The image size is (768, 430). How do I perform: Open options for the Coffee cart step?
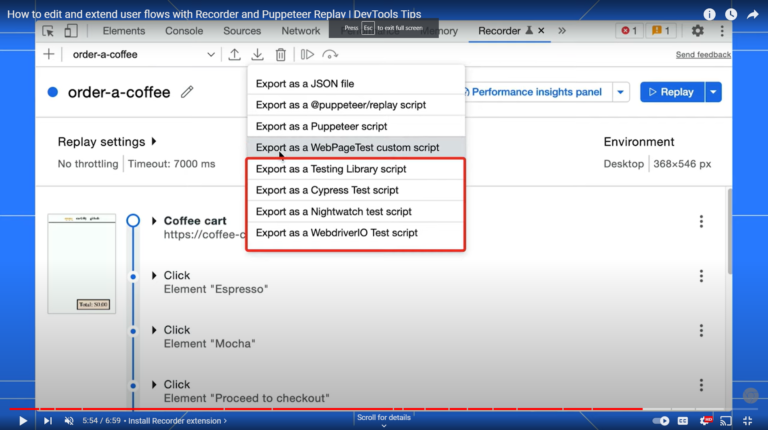point(701,221)
